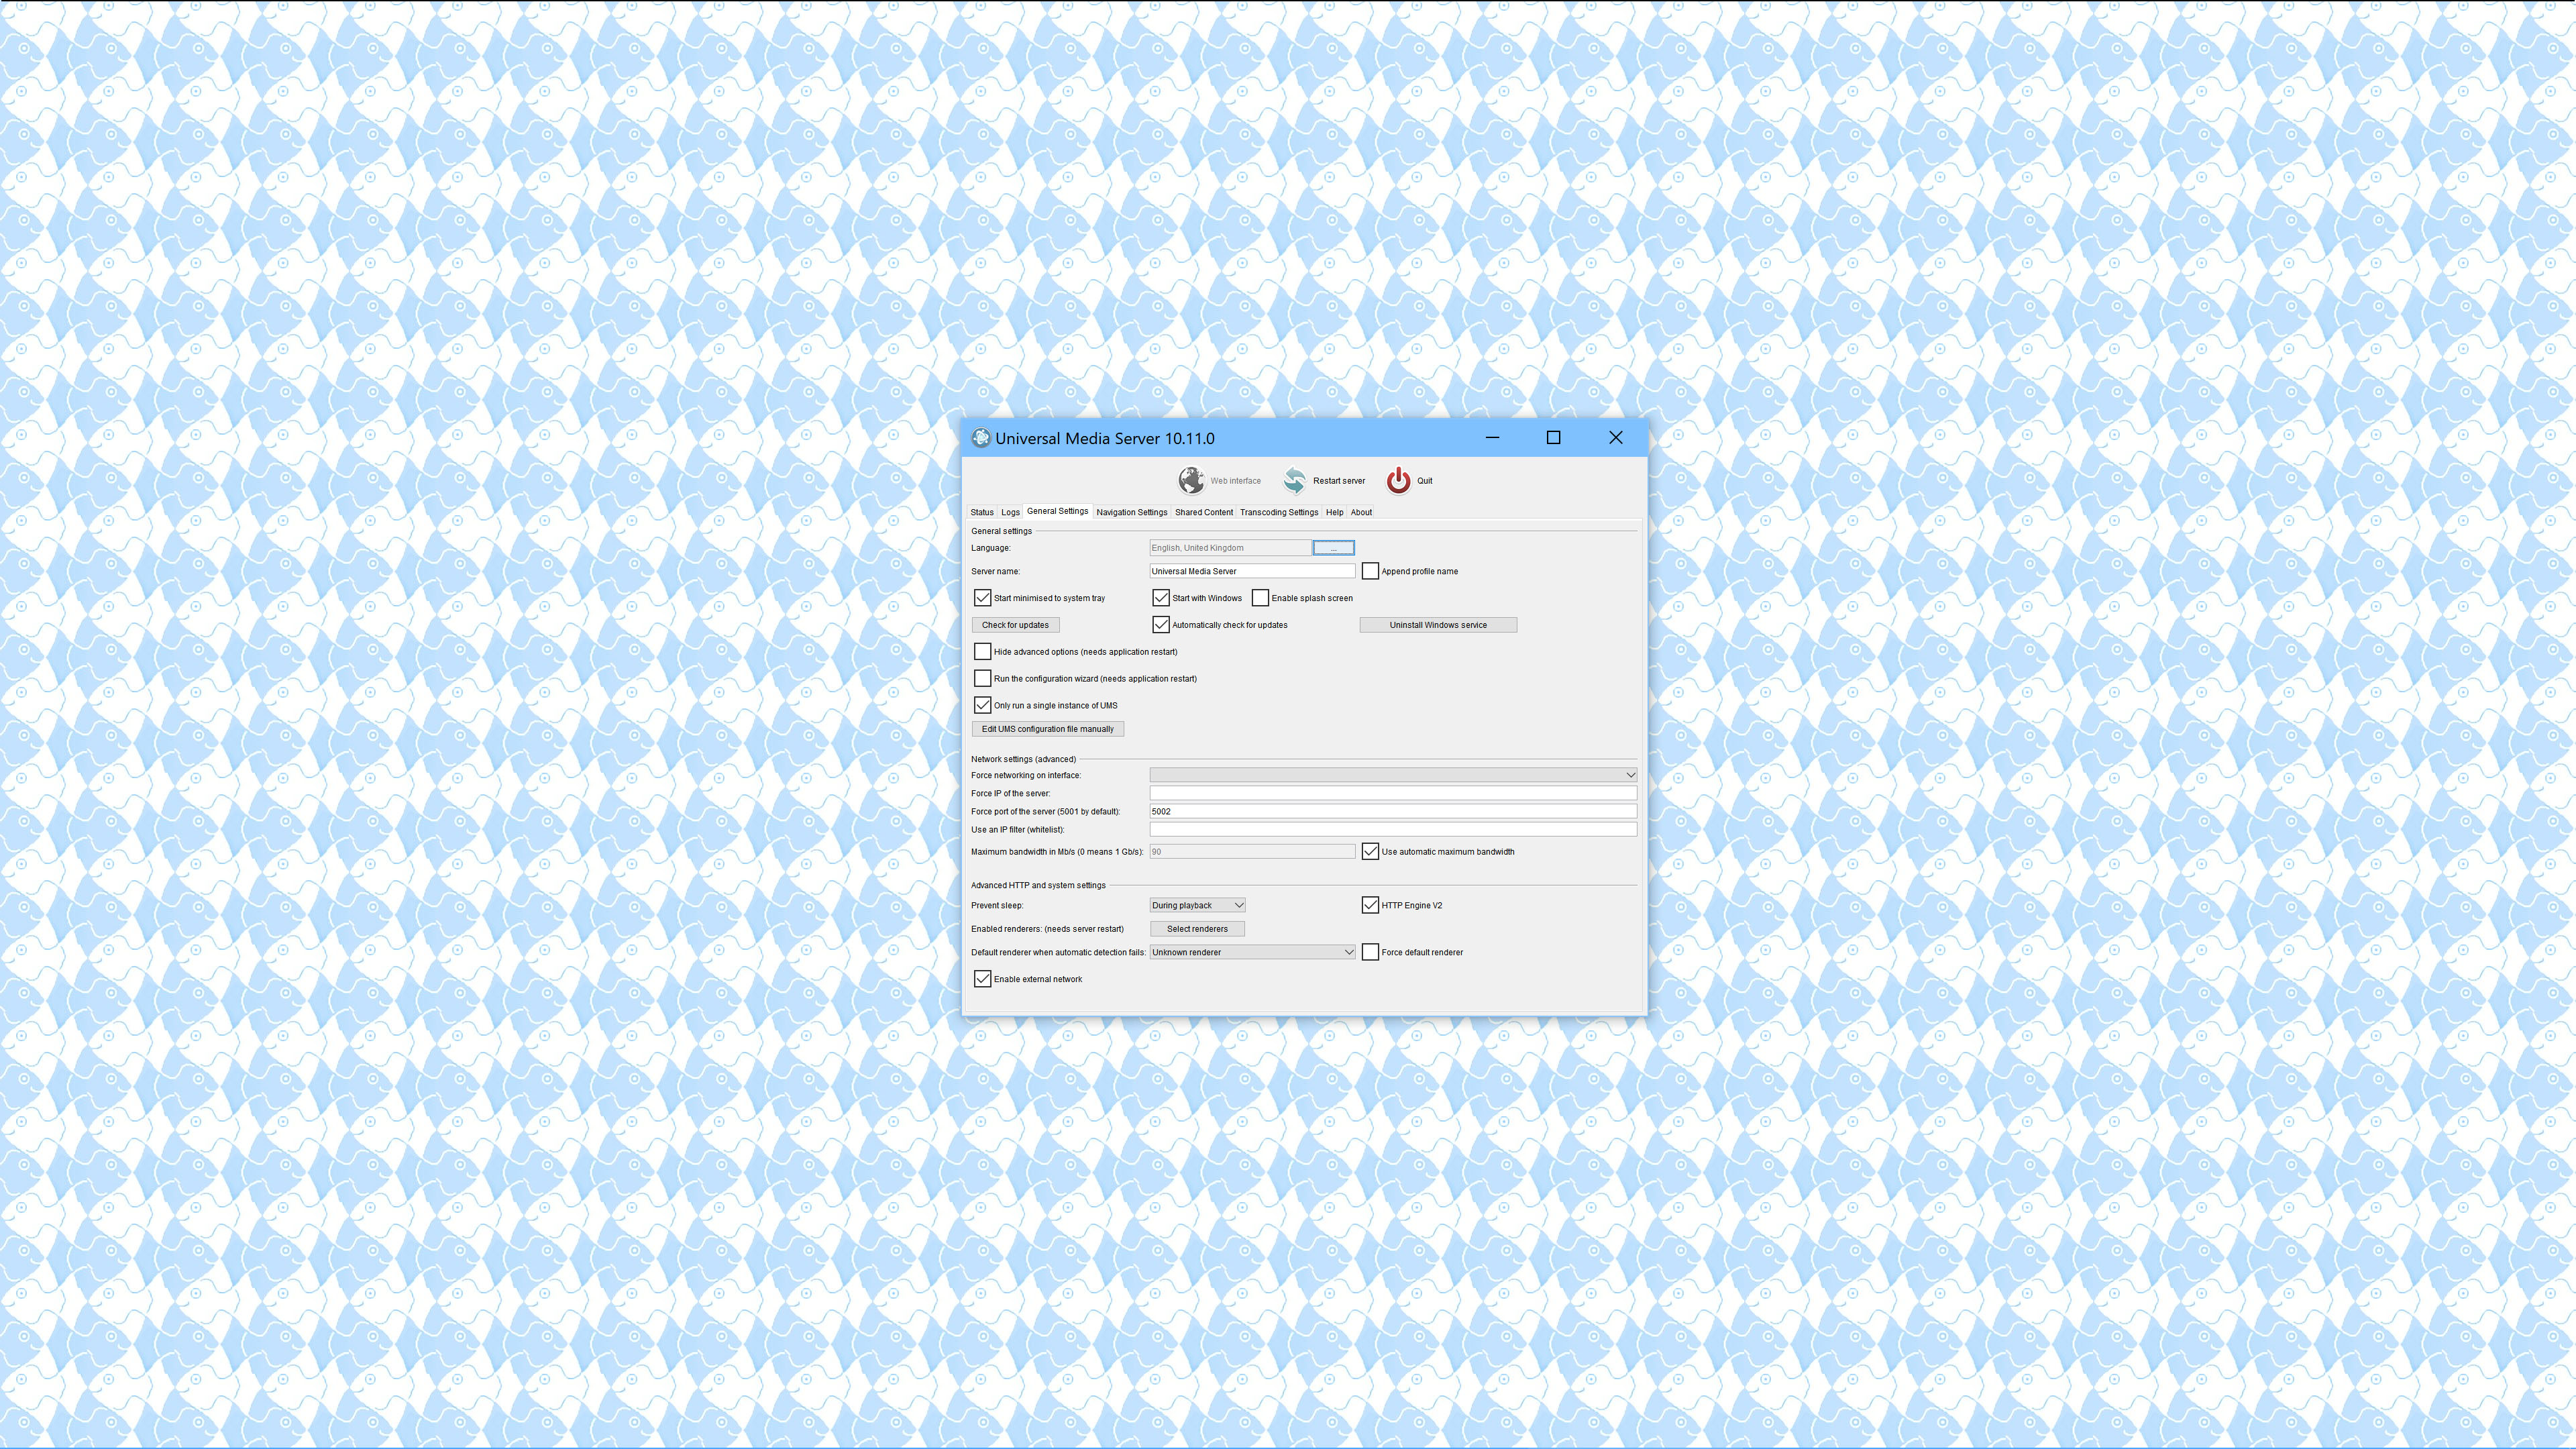The height and width of the screenshot is (1449, 2576).
Task: Open the Navigation Settings tab
Action: point(1131,512)
